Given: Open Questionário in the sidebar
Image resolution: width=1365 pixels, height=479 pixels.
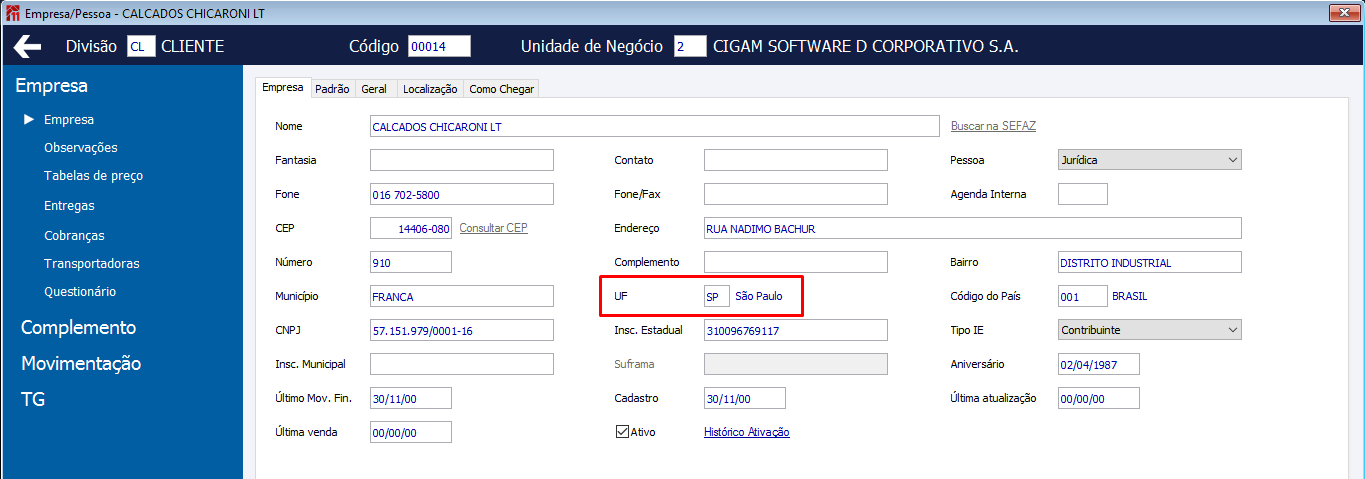Looking at the screenshot, I should (x=80, y=292).
